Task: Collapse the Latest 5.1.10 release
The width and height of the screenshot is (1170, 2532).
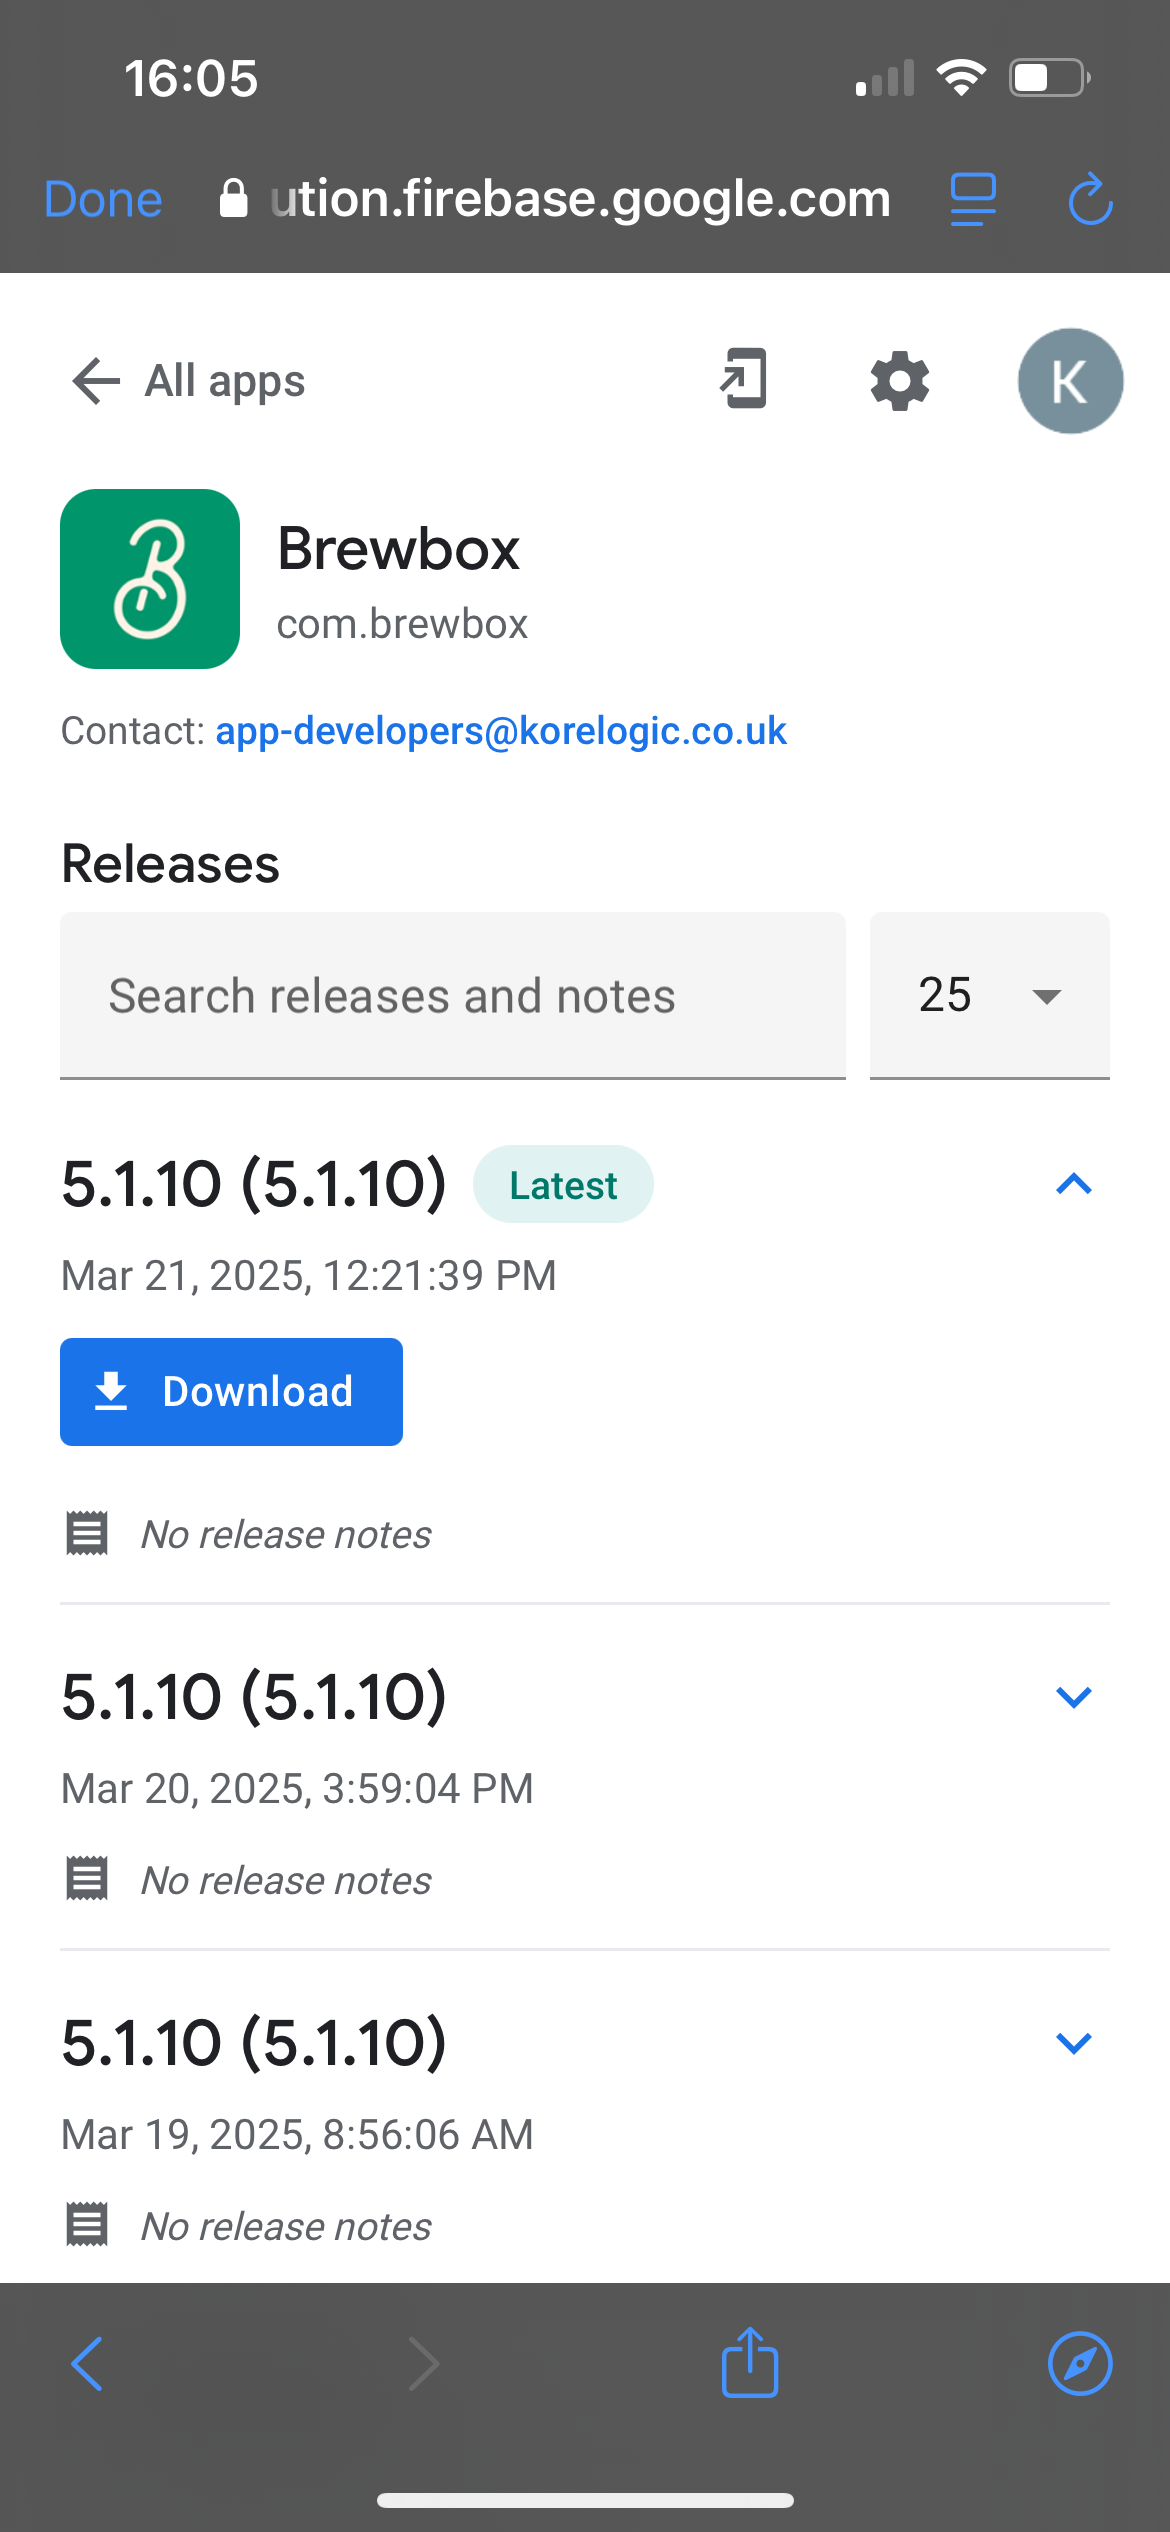Action: tap(1073, 1185)
